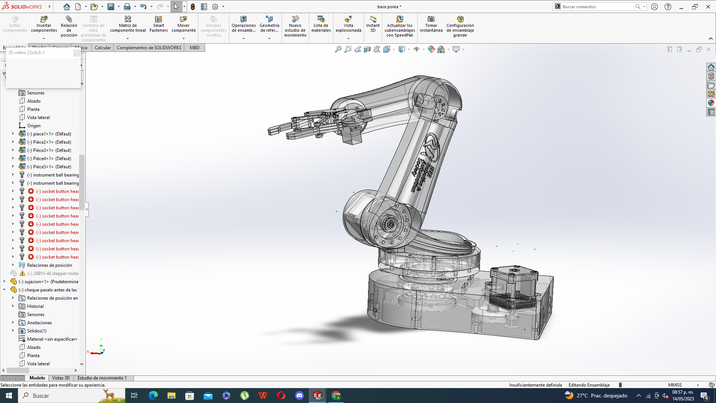The image size is (716, 403).
Task: Open the Appearances color ball in task pane
Action: (x=711, y=103)
